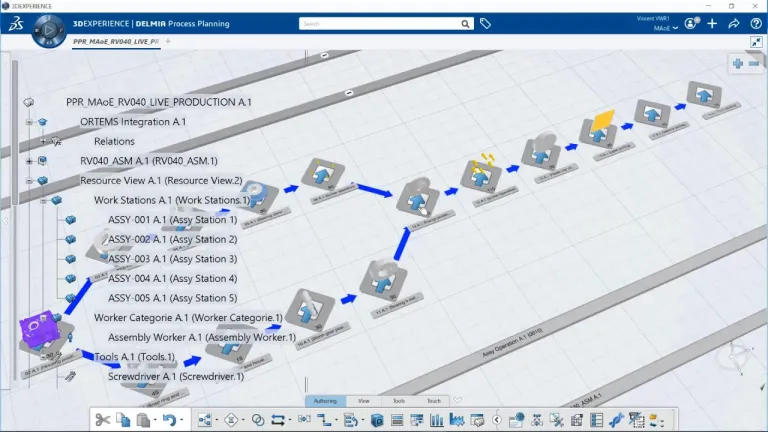Click the operation tile with orange square

600,130
